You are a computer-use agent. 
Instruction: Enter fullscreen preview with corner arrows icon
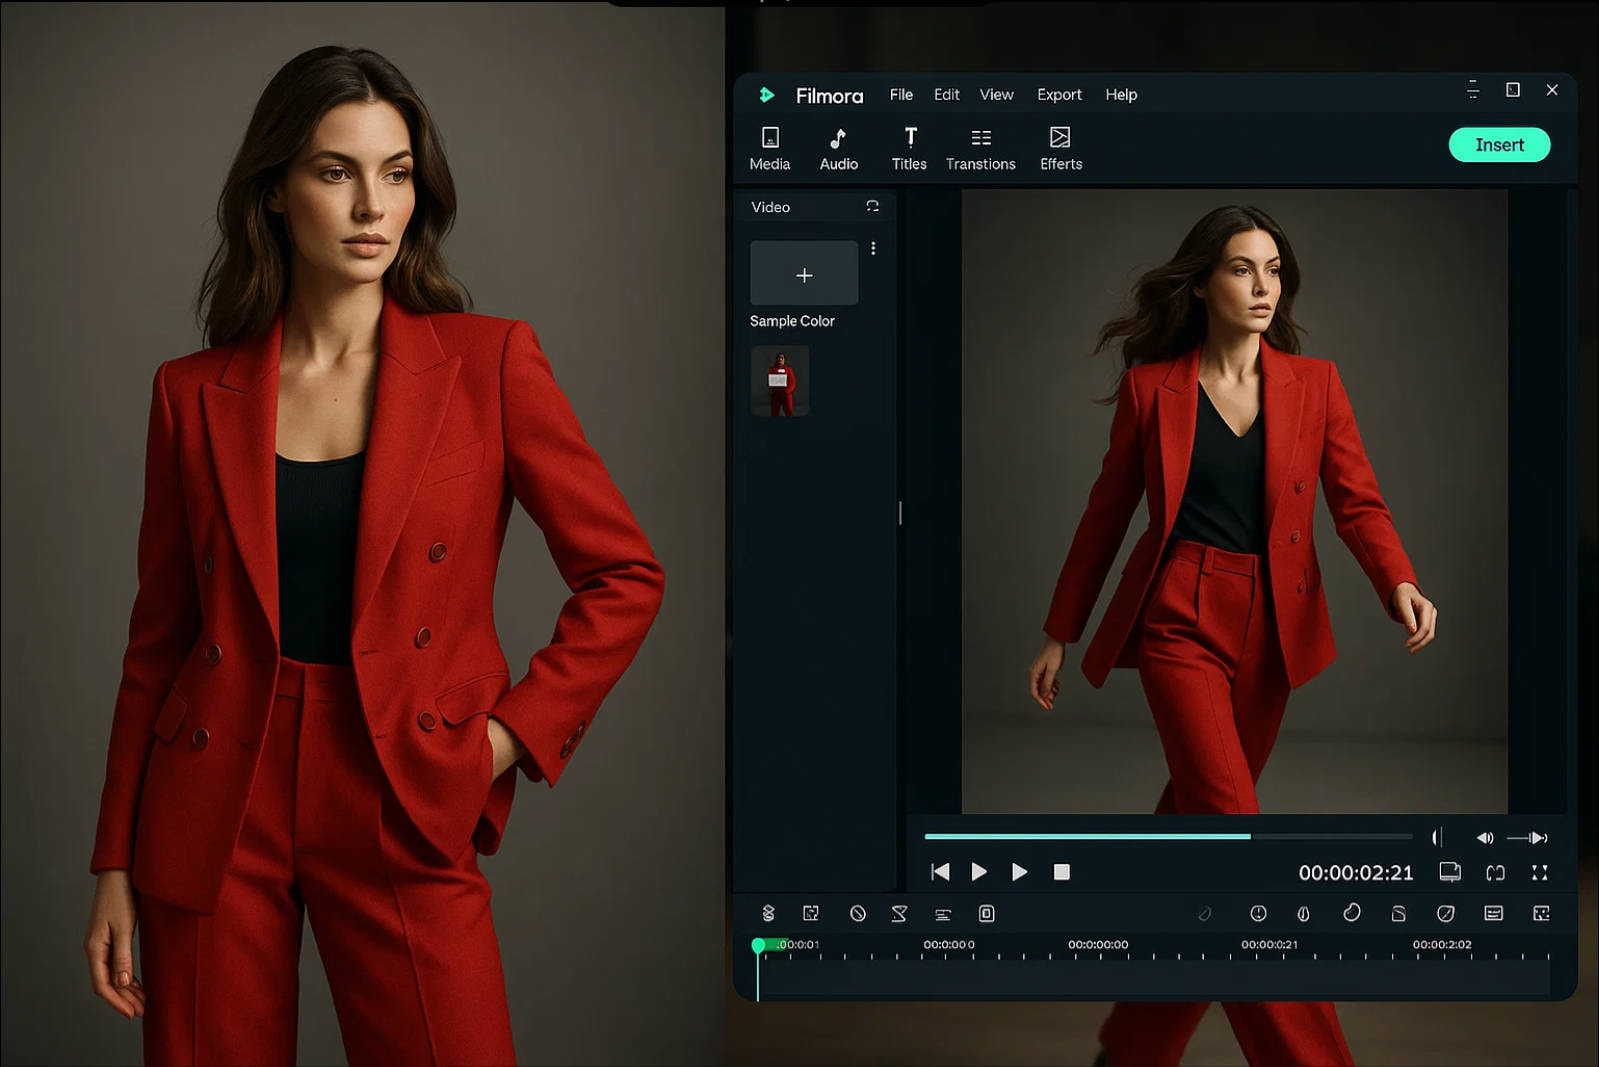pyautogui.click(x=1540, y=873)
